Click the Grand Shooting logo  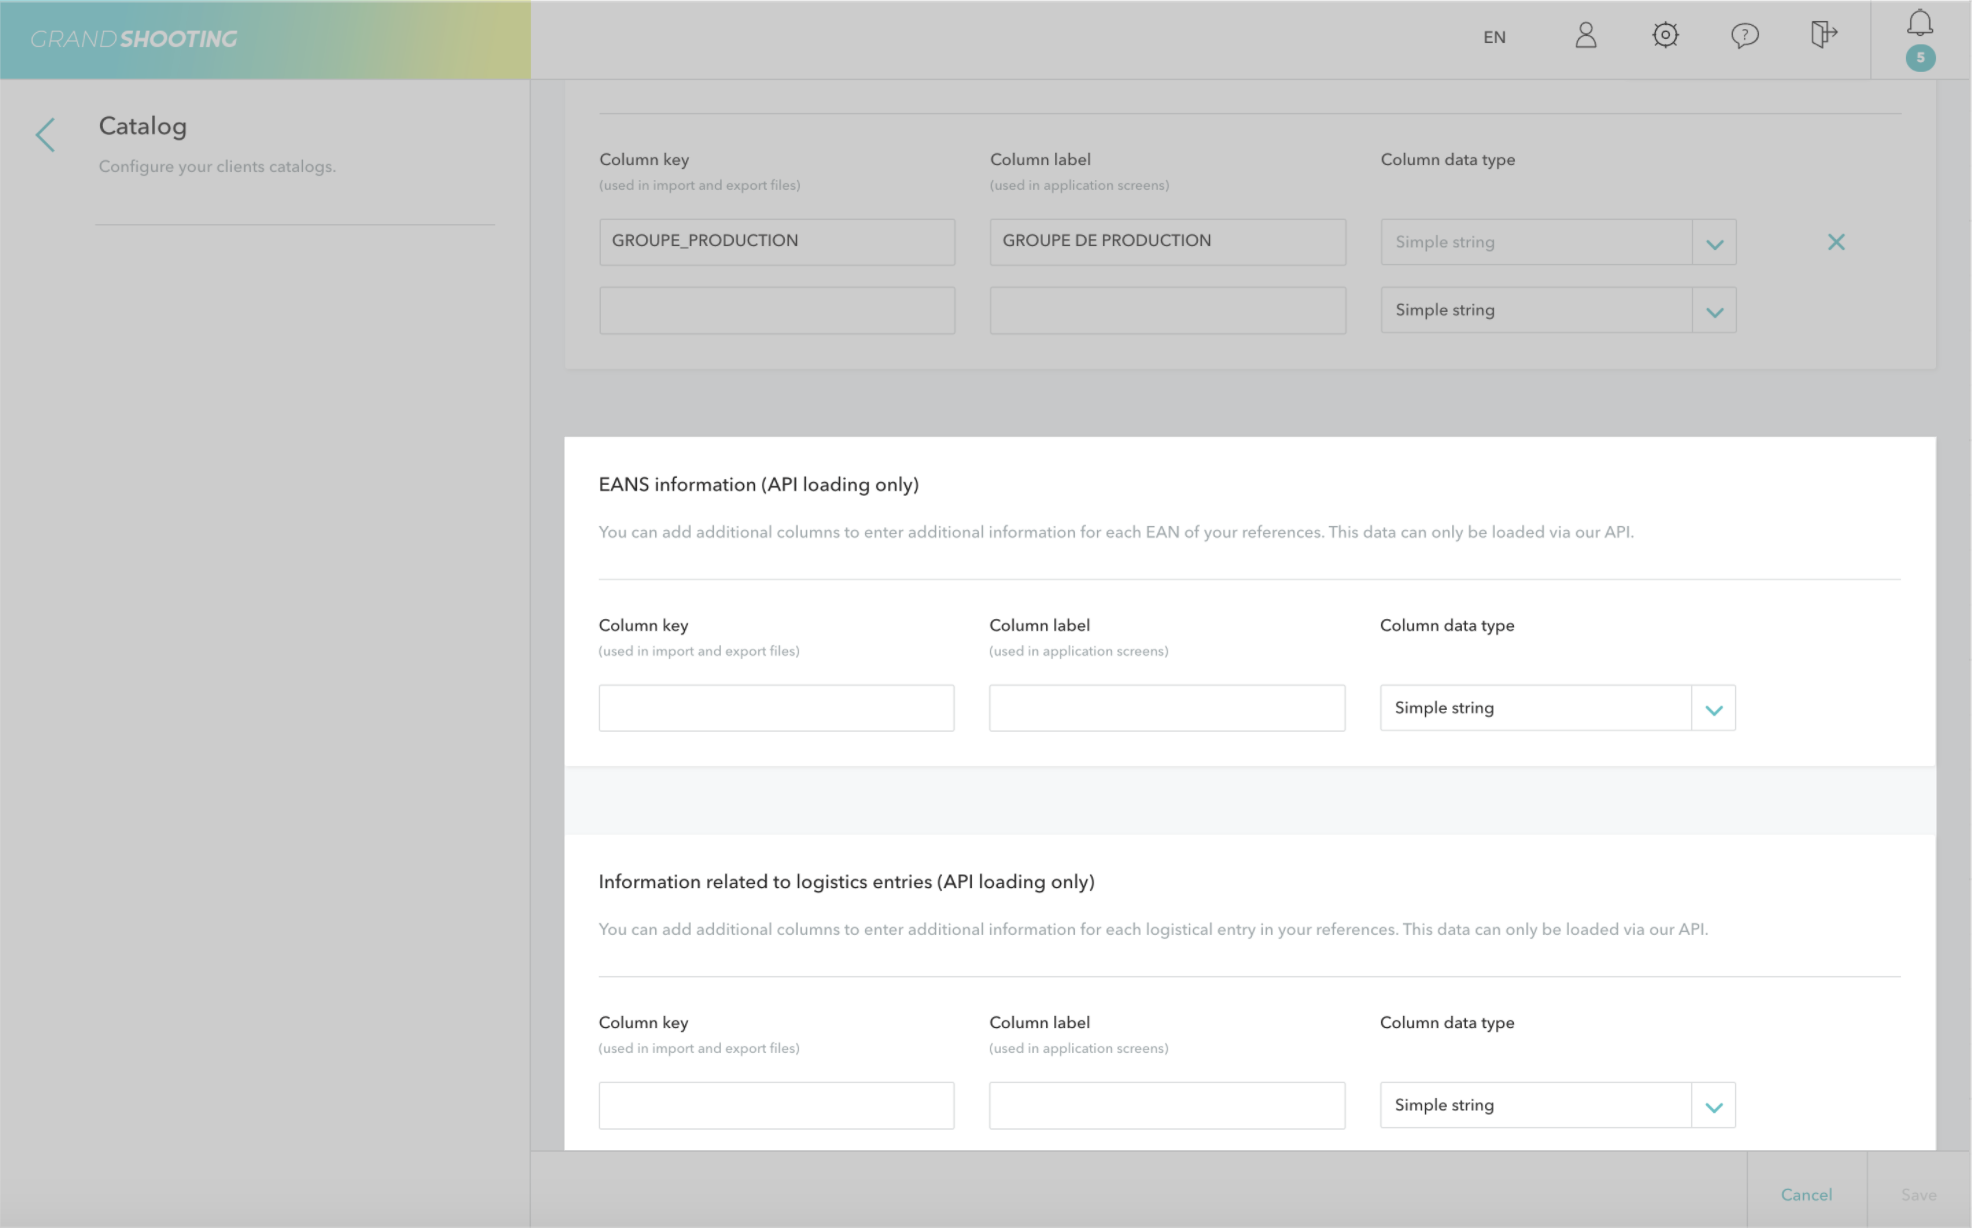pos(134,39)
